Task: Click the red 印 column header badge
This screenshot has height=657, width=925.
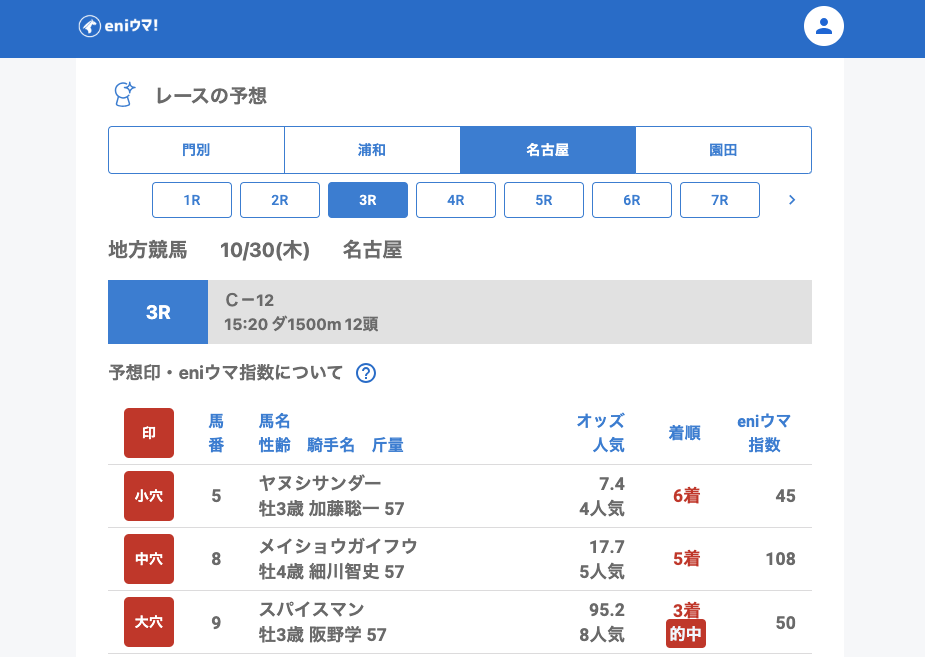Action: 149,433
